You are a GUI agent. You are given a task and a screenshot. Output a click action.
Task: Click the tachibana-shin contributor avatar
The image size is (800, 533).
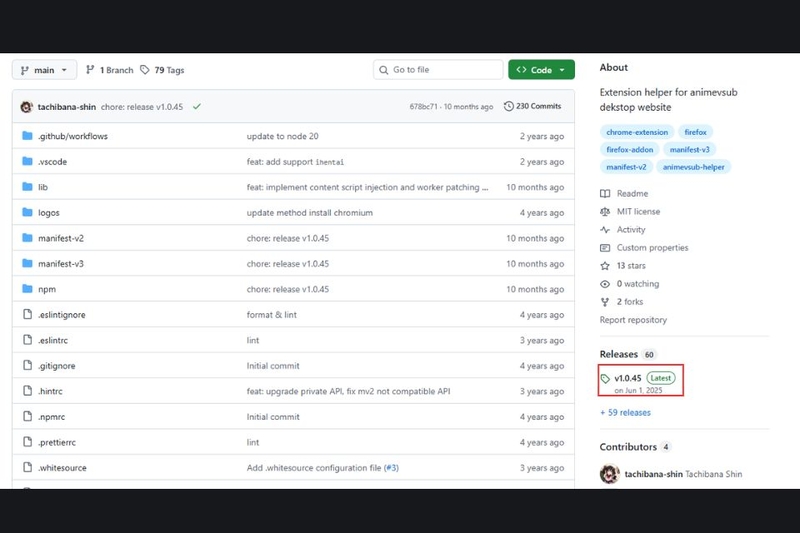[610, 474]
